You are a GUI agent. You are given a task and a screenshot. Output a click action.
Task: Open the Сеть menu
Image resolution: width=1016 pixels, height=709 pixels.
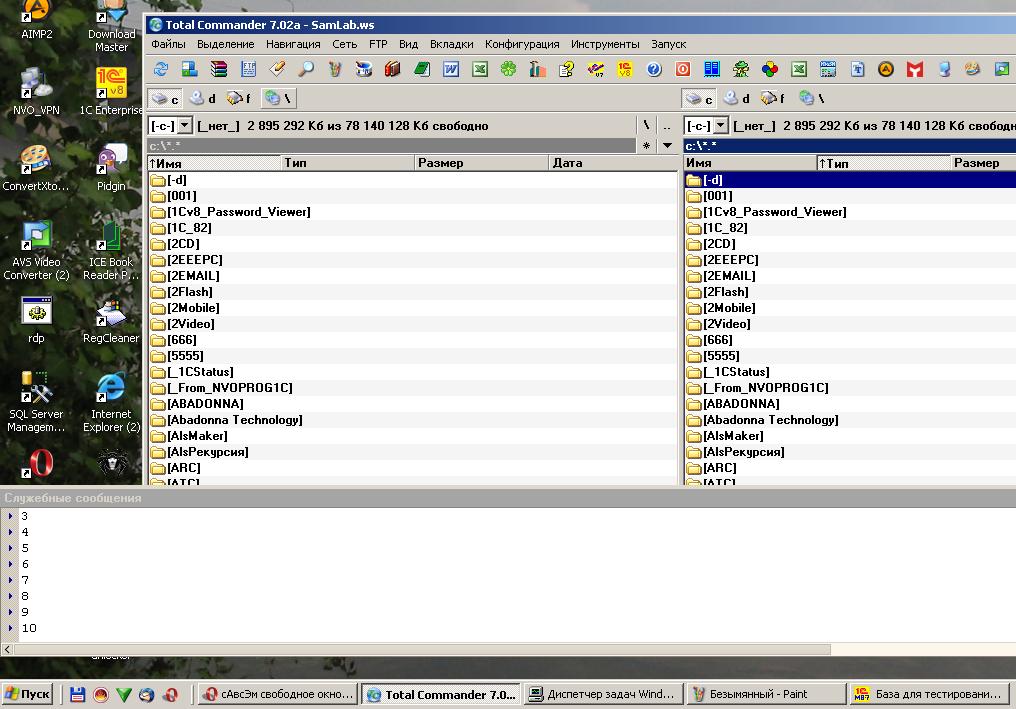pyautogui.click(x=345, y=44)
